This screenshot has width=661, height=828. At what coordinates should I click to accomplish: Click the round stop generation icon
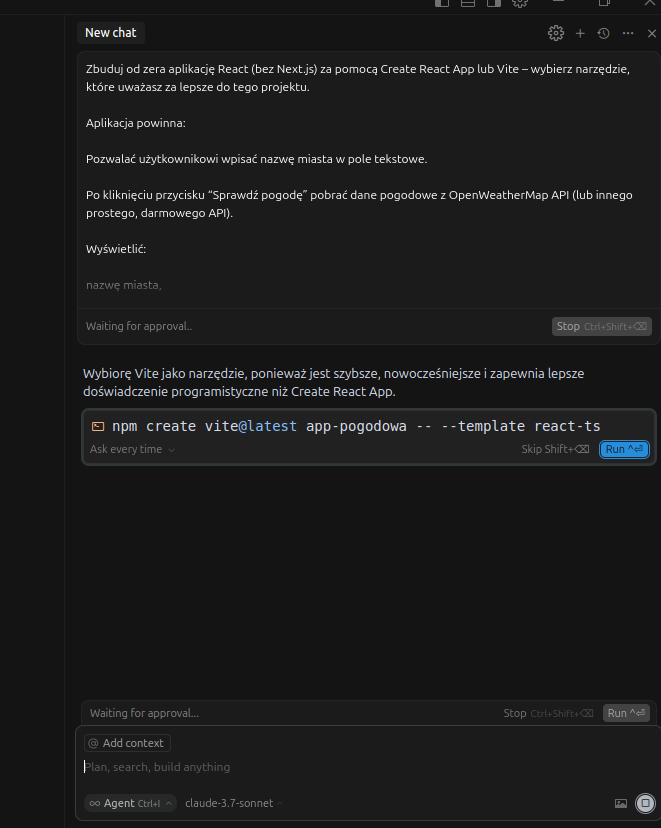(645, 803)
